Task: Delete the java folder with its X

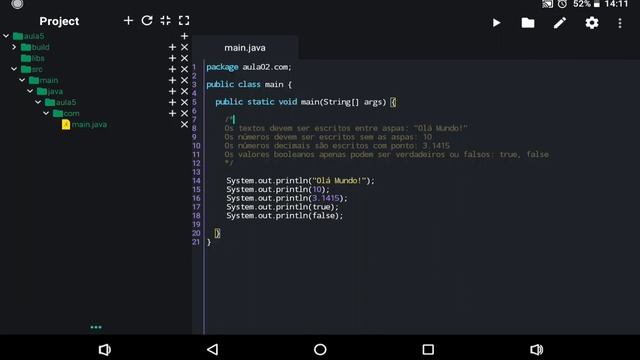Action: (x=184, y=91)
